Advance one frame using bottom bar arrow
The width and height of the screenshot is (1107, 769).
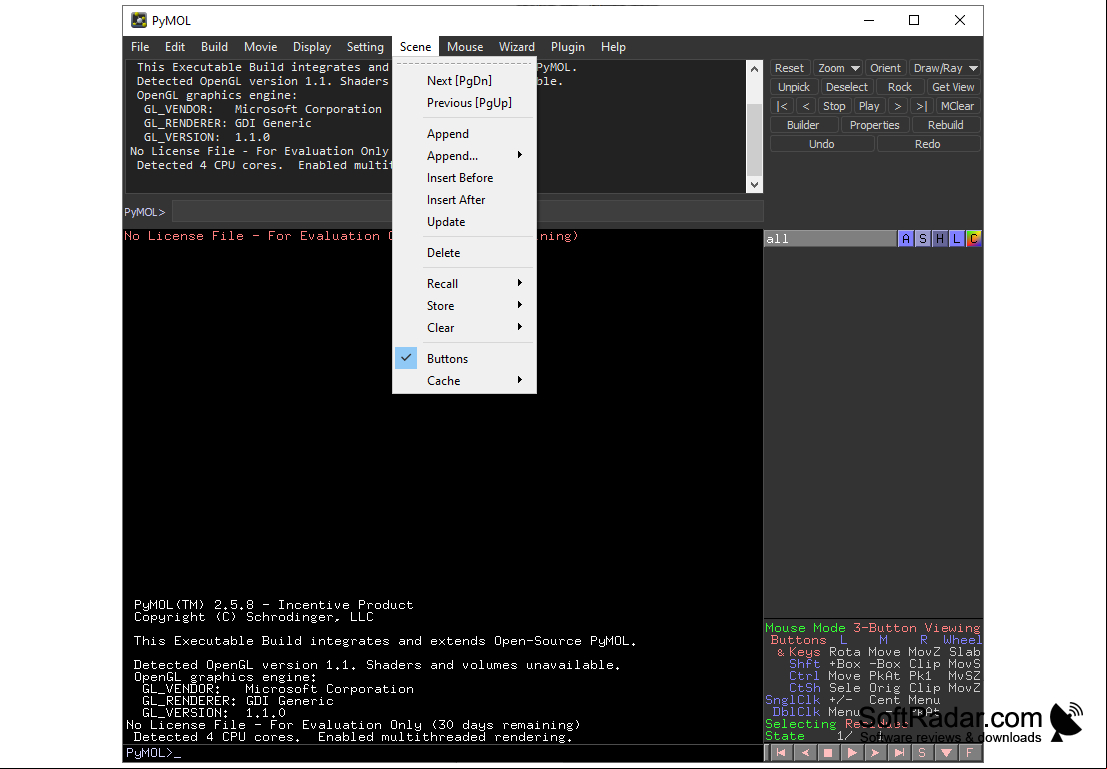875,753
